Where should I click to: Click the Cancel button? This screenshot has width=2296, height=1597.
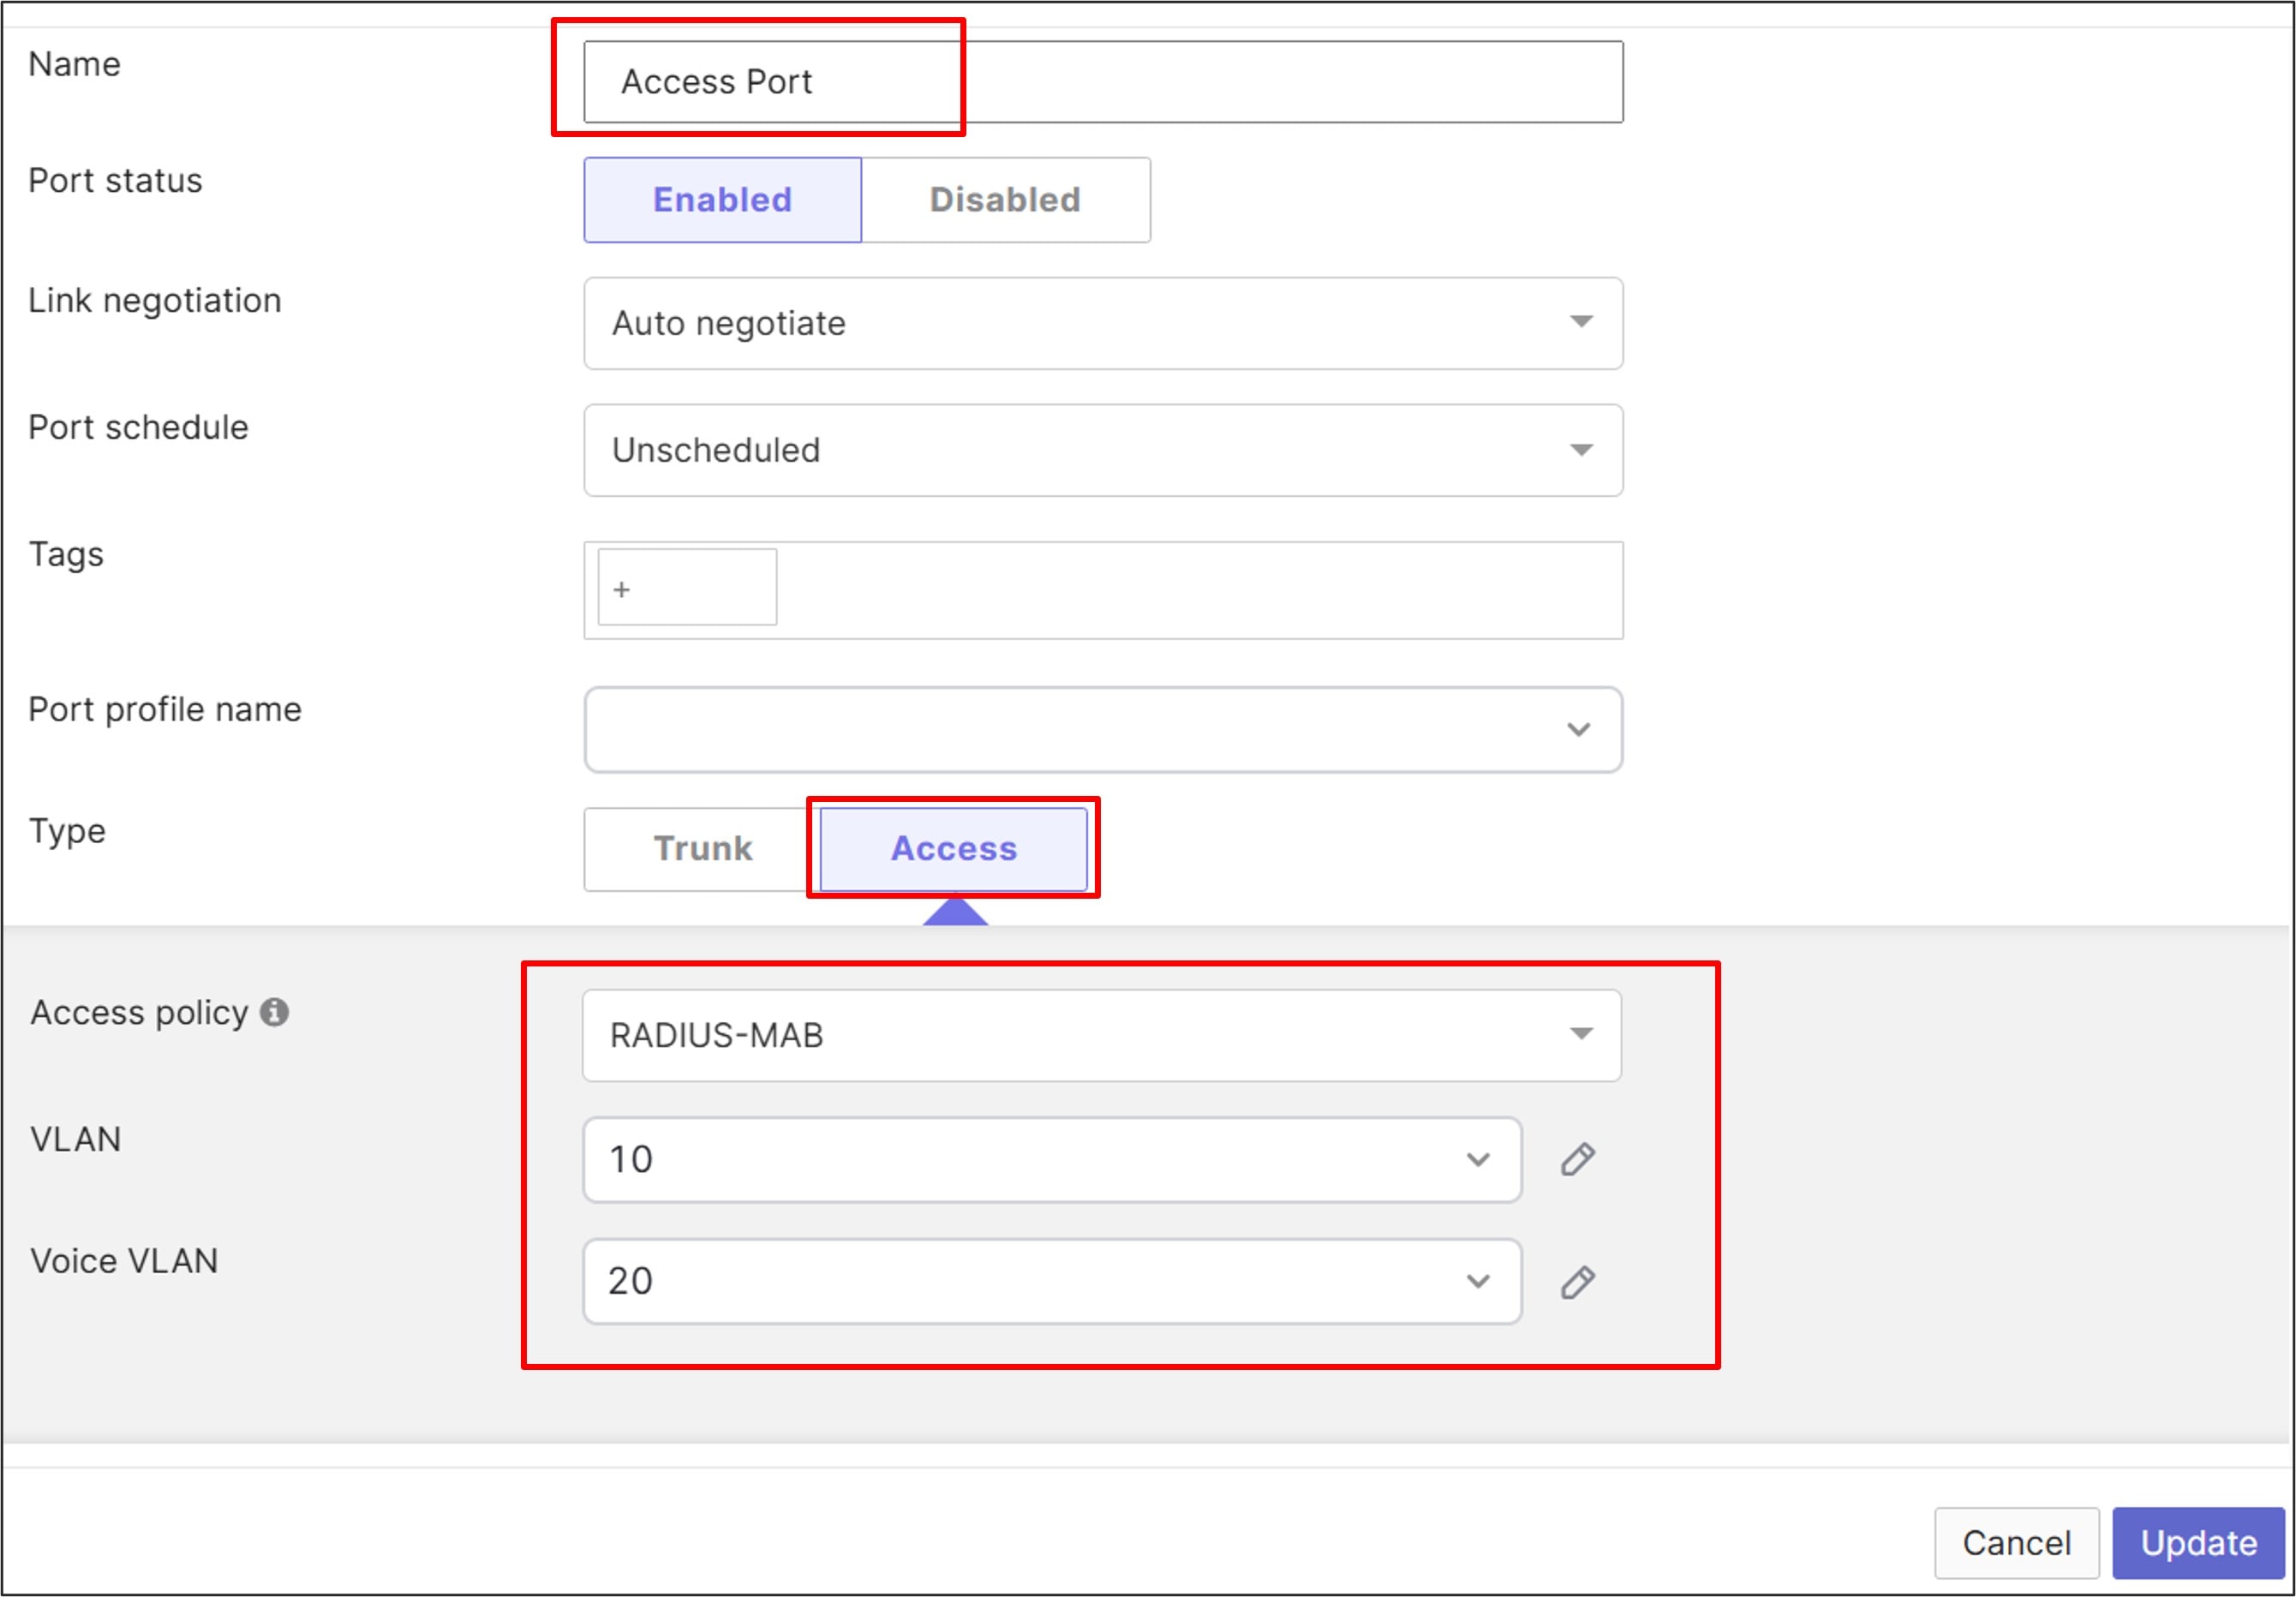tap(2016, 1543)
